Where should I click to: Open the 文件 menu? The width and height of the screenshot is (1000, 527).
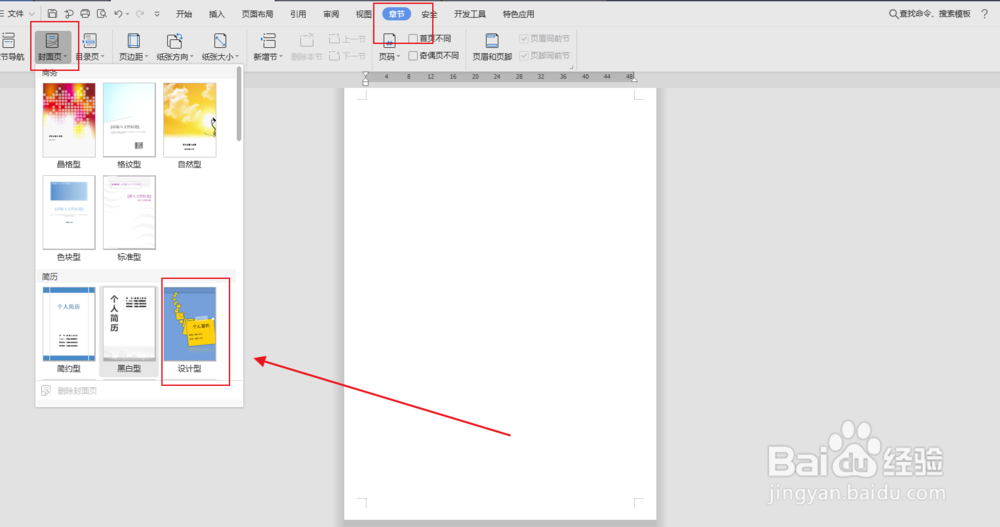(x=16, y=13)
